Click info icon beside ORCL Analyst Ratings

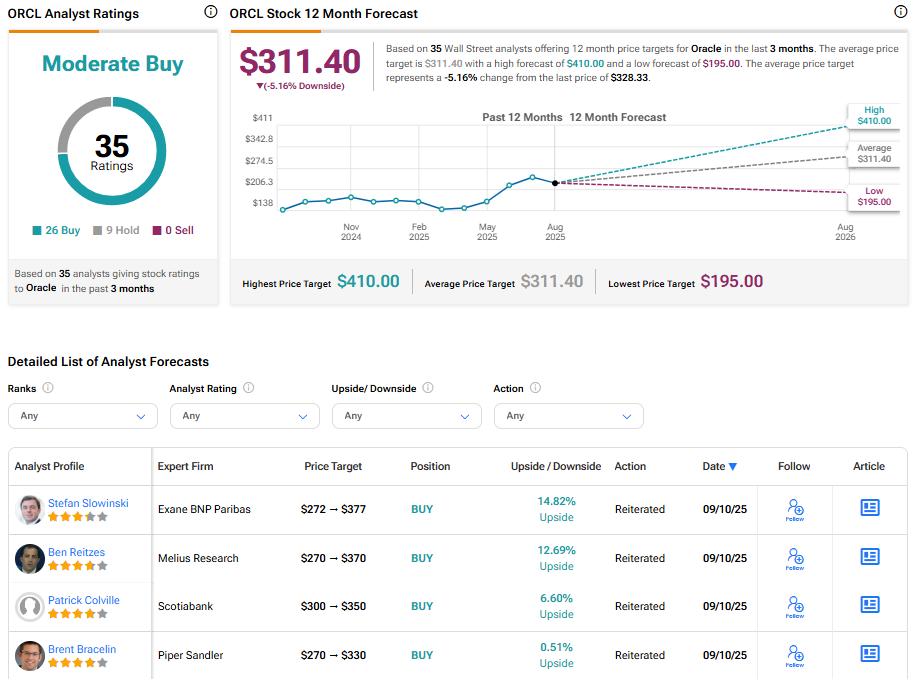pos(210,12)
